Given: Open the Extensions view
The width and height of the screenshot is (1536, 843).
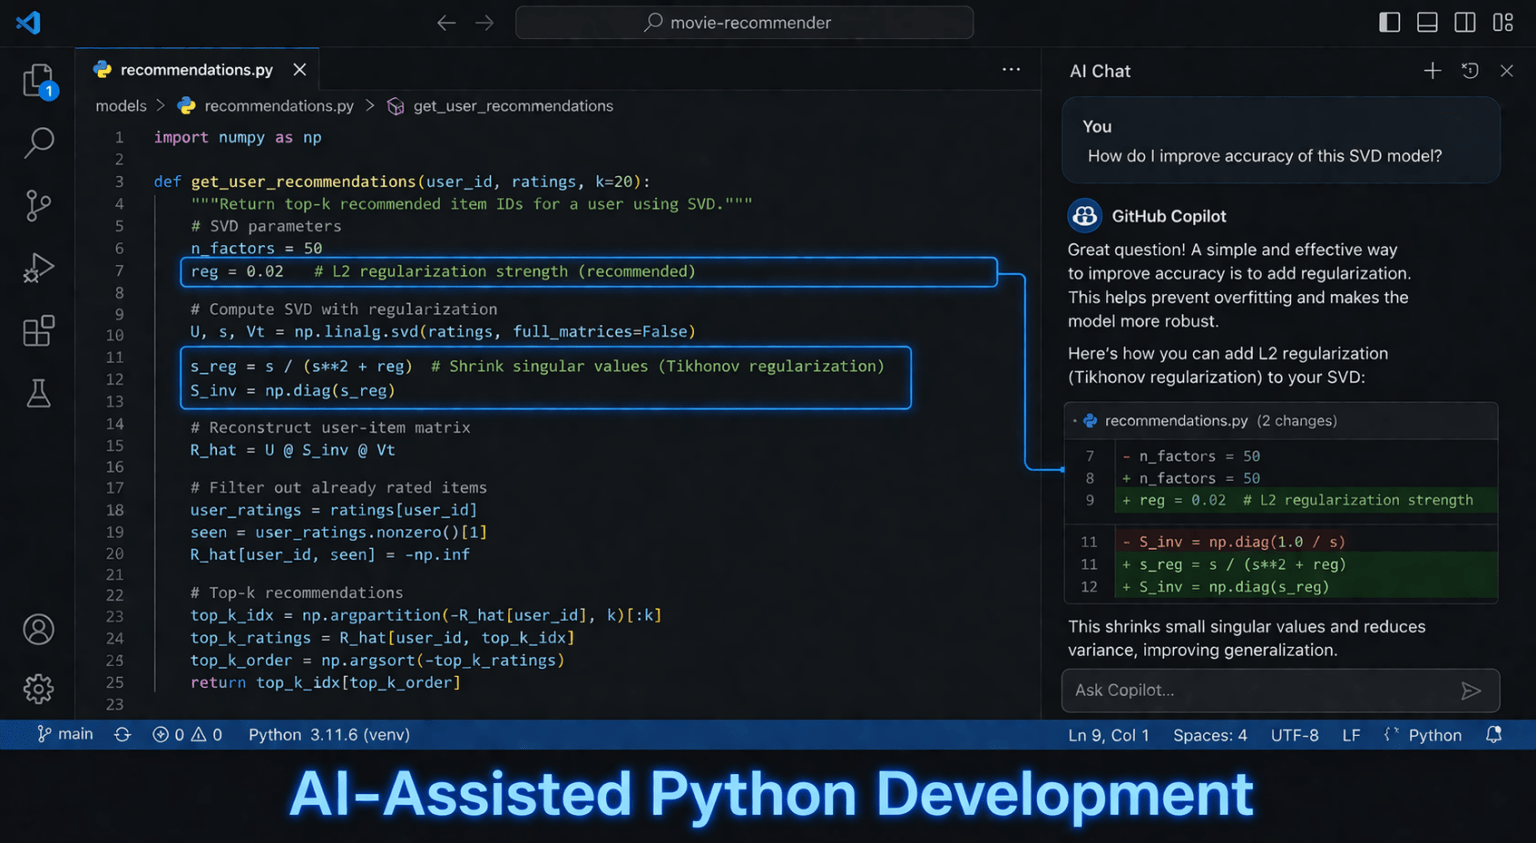Looking at the screenshot, I should [38, 331].
